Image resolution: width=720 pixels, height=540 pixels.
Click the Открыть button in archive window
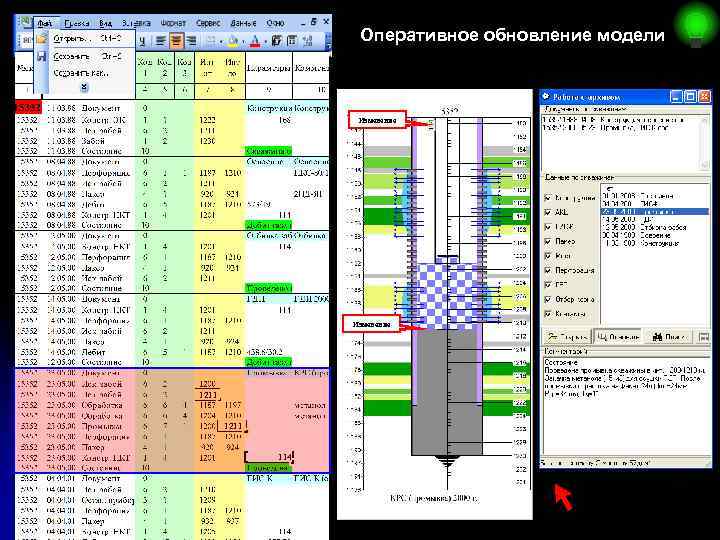pos(568,337)
